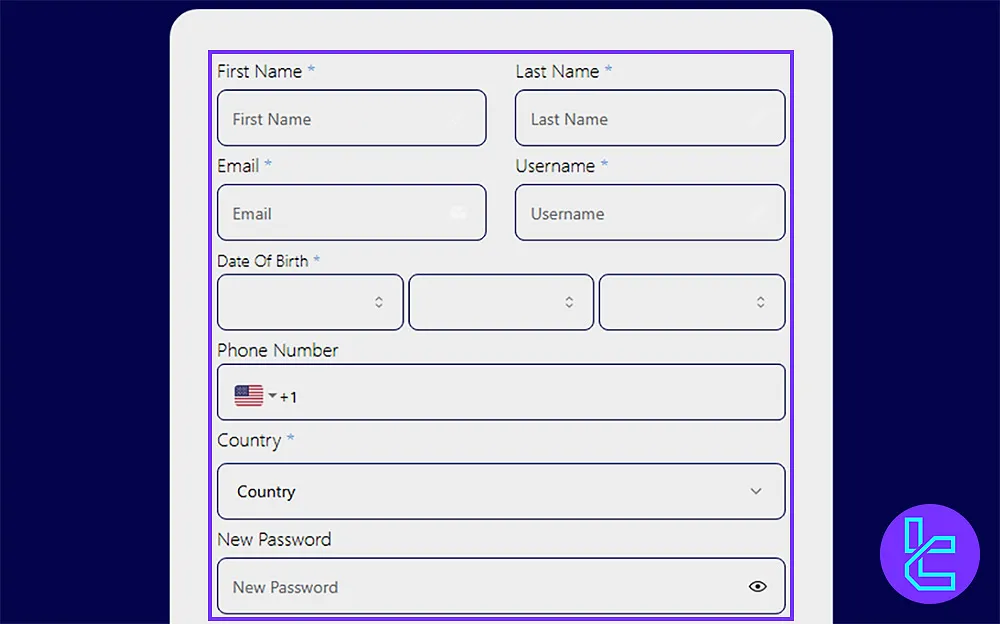Focus the Last Name text box
This screenshot has height=624, width=1000.
649,119
